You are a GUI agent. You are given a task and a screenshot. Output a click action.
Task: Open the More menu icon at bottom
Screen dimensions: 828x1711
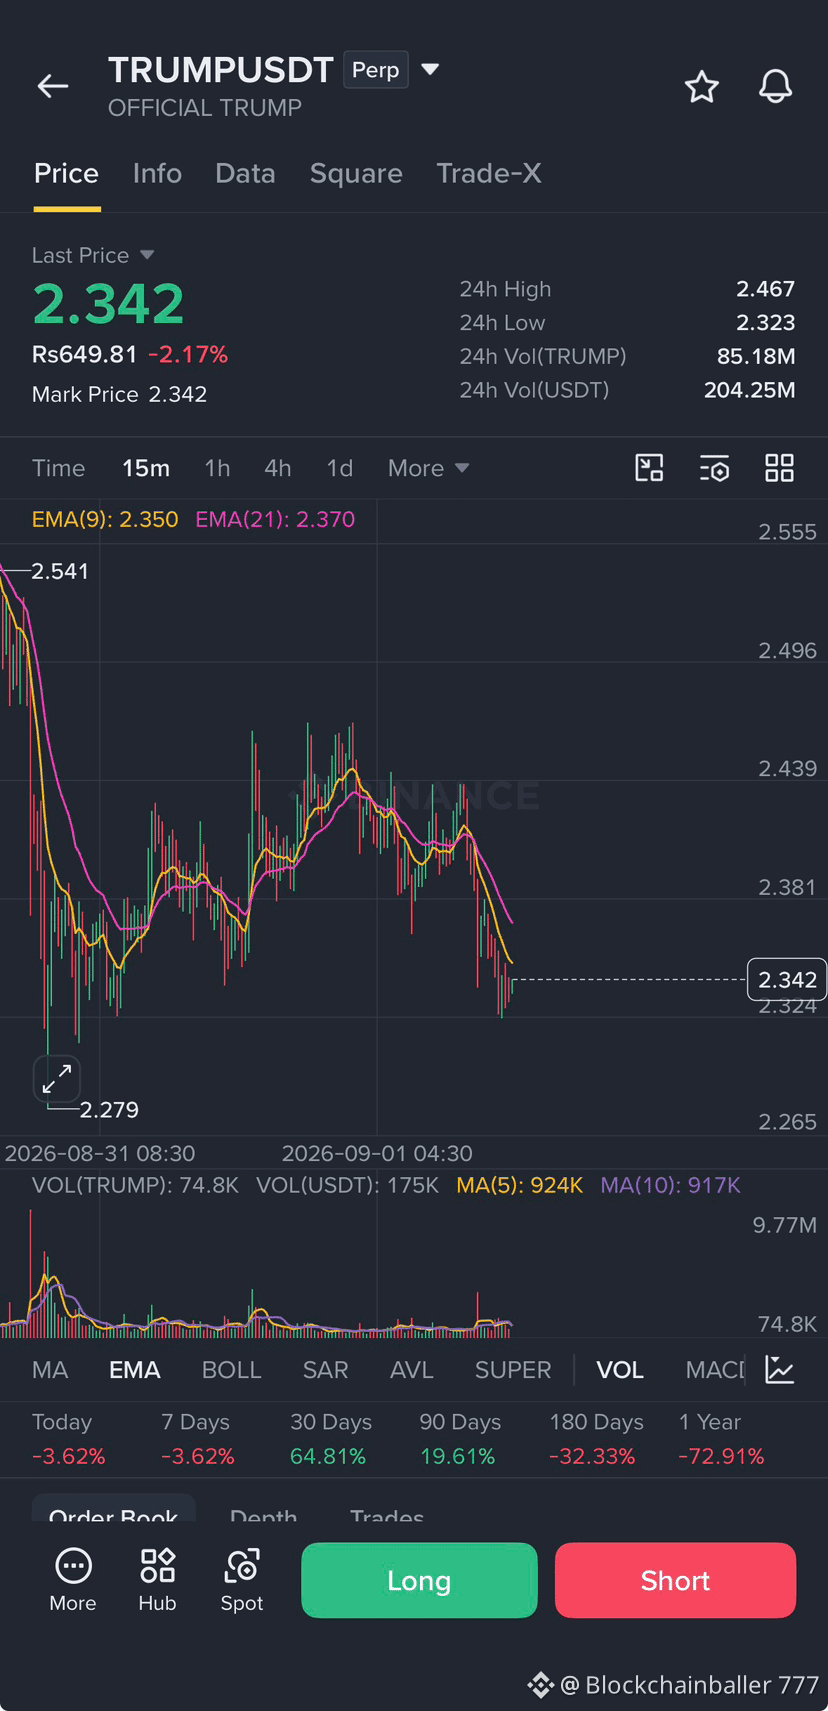click(x=73, y=1580)
